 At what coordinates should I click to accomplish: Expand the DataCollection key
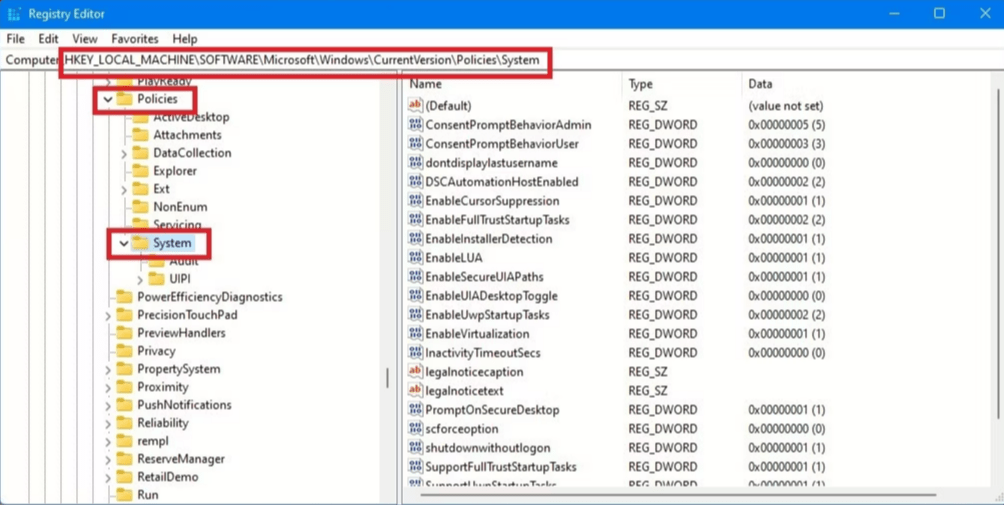tap(124, 154)
